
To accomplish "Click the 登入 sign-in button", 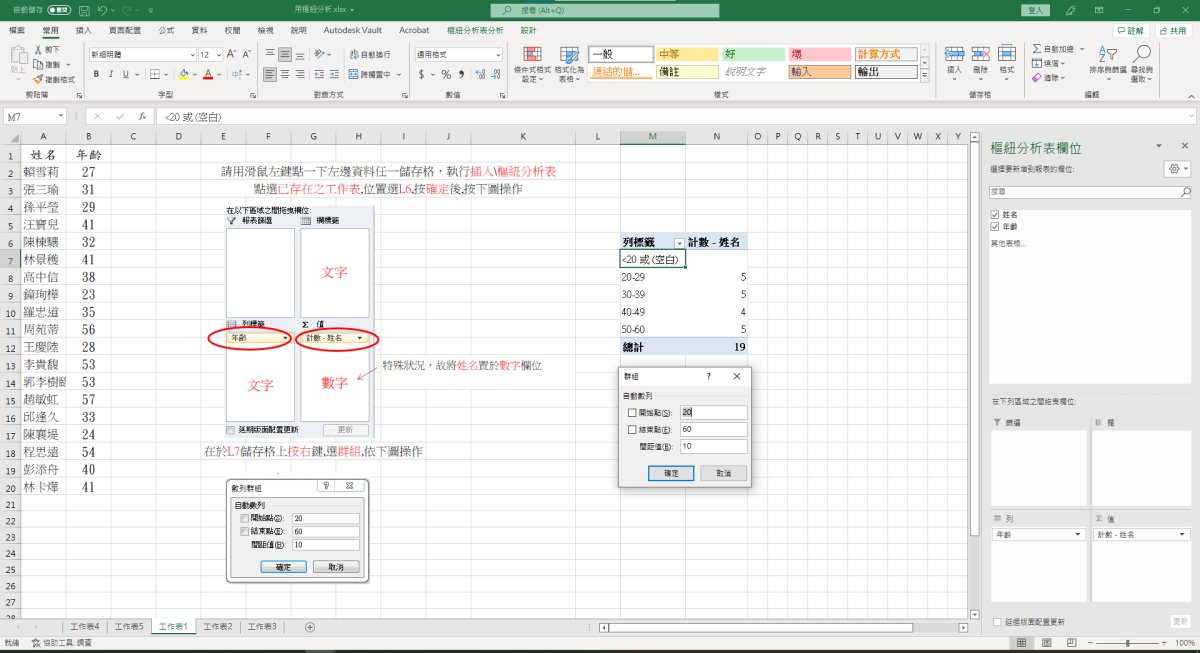I will [x=1035, y=9].
